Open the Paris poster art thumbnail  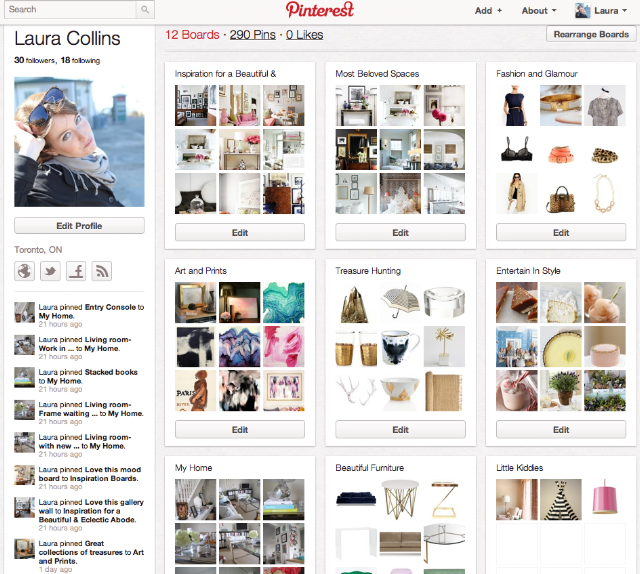point(196,391)
